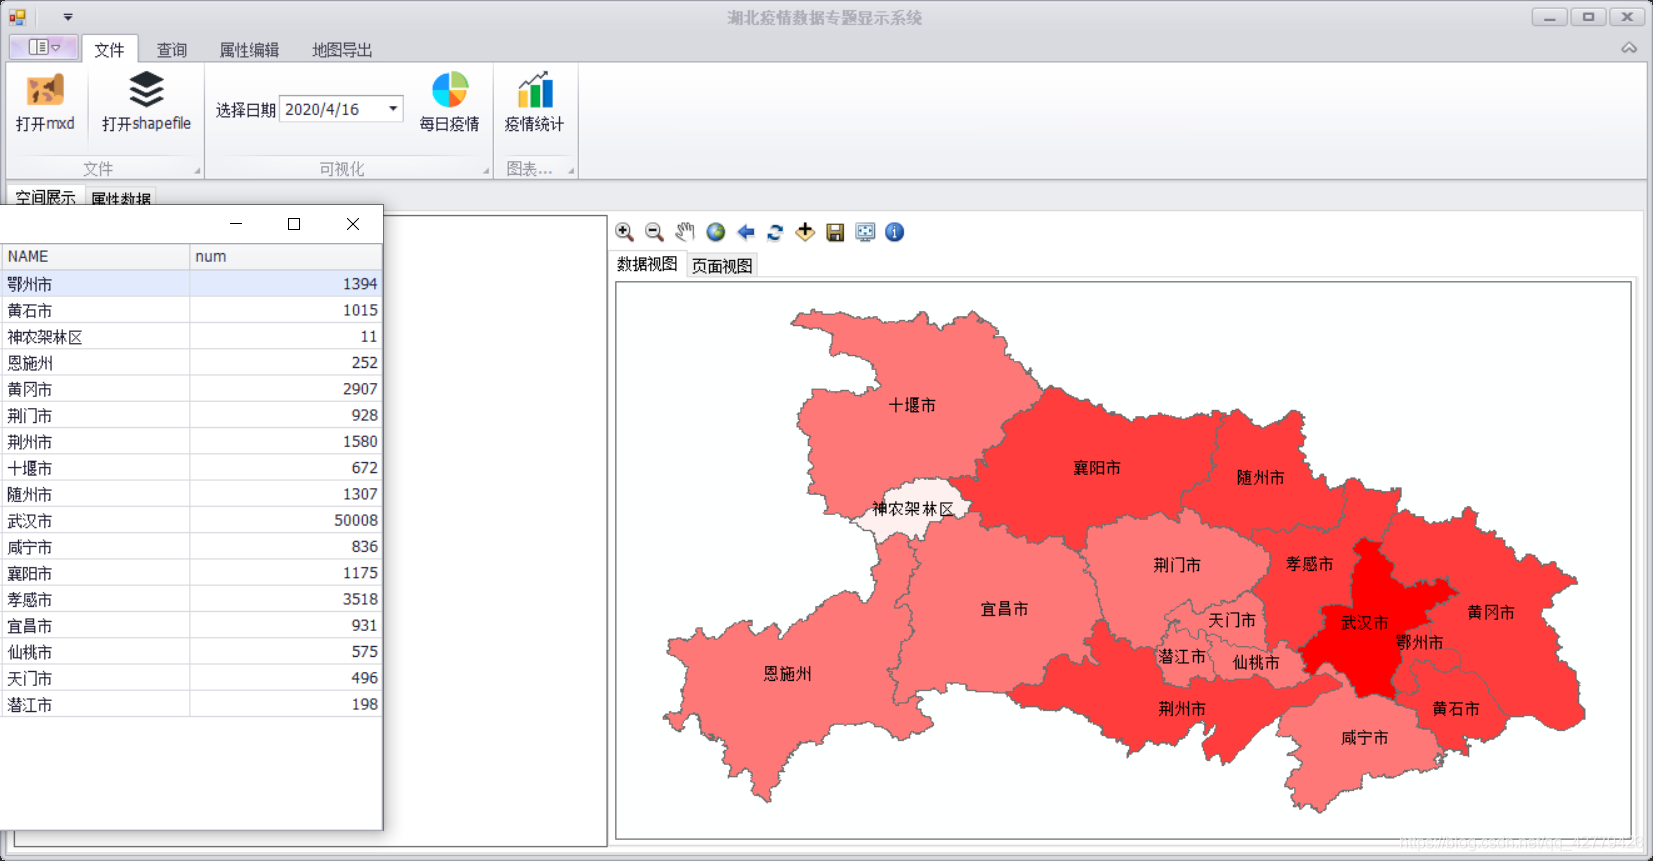Screen dimensions: 1653x861
Task: Click the 十堰市 label on the map
Action: tap(913, 405)
